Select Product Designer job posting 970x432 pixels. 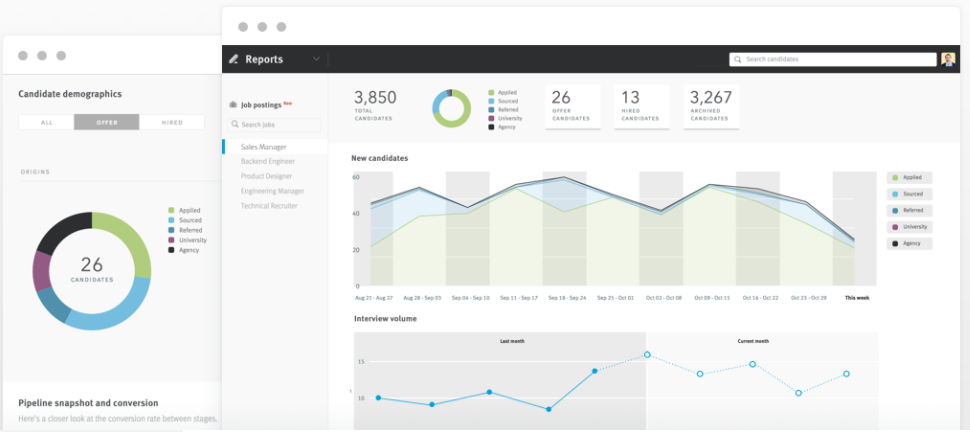[x=266, y=176]
